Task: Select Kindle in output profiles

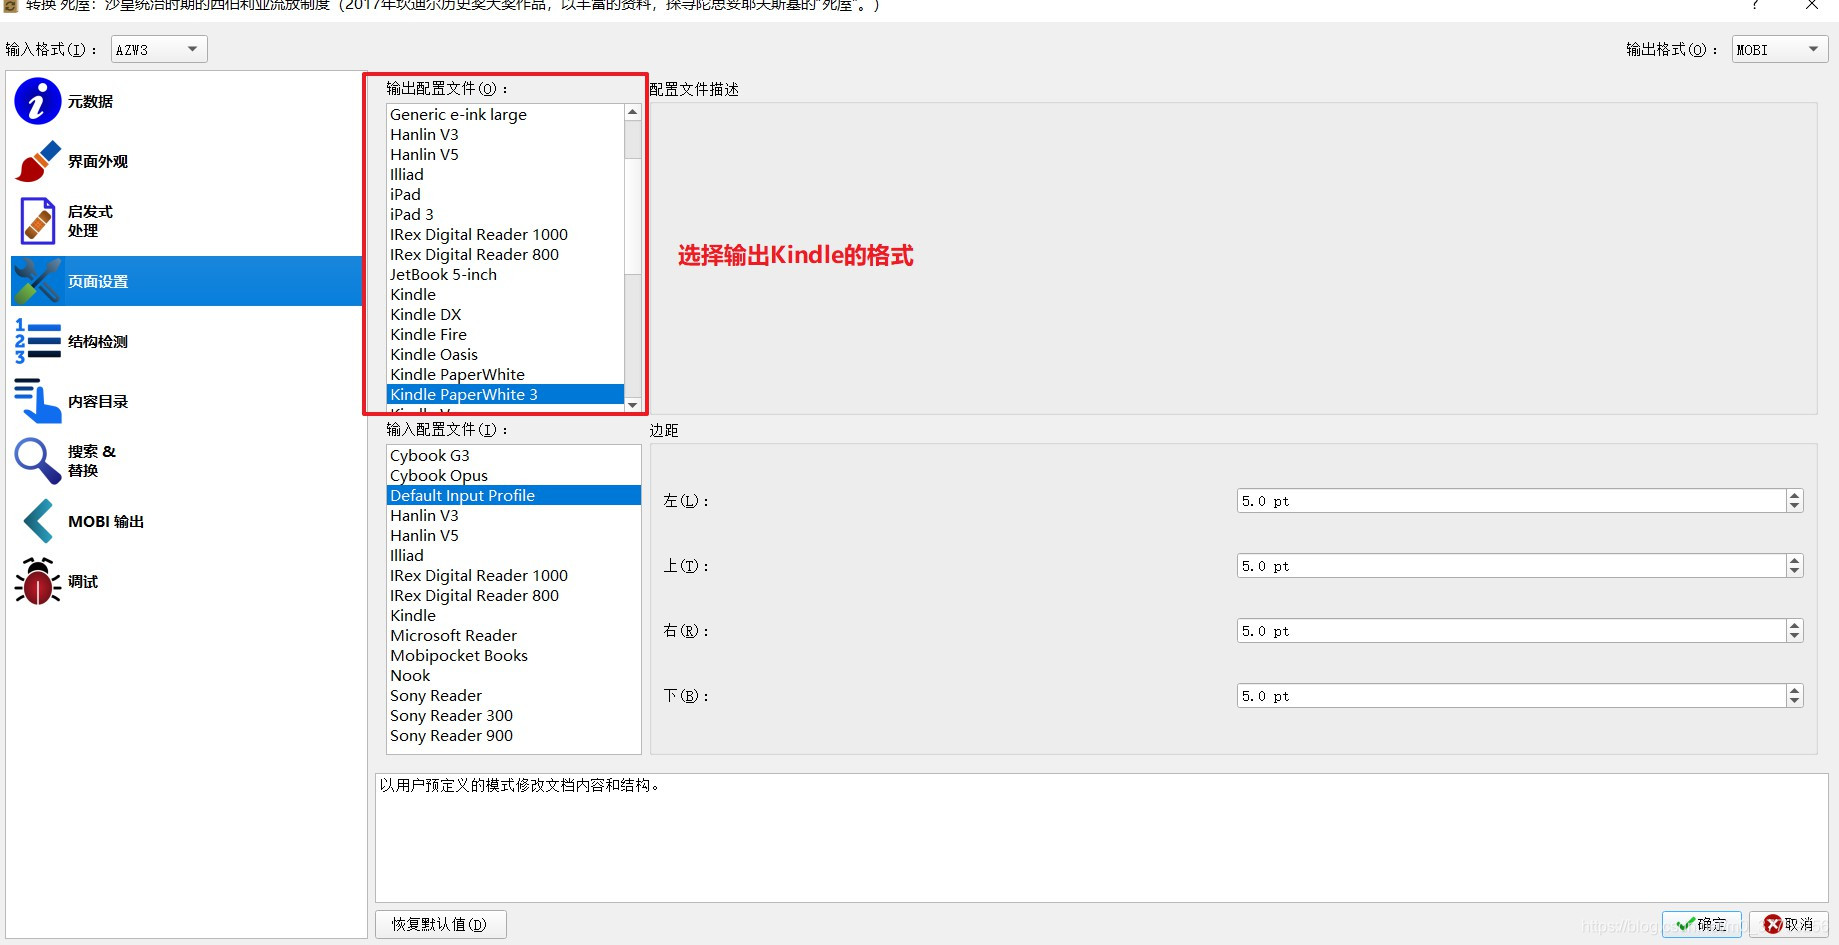Action: point(505,294)
